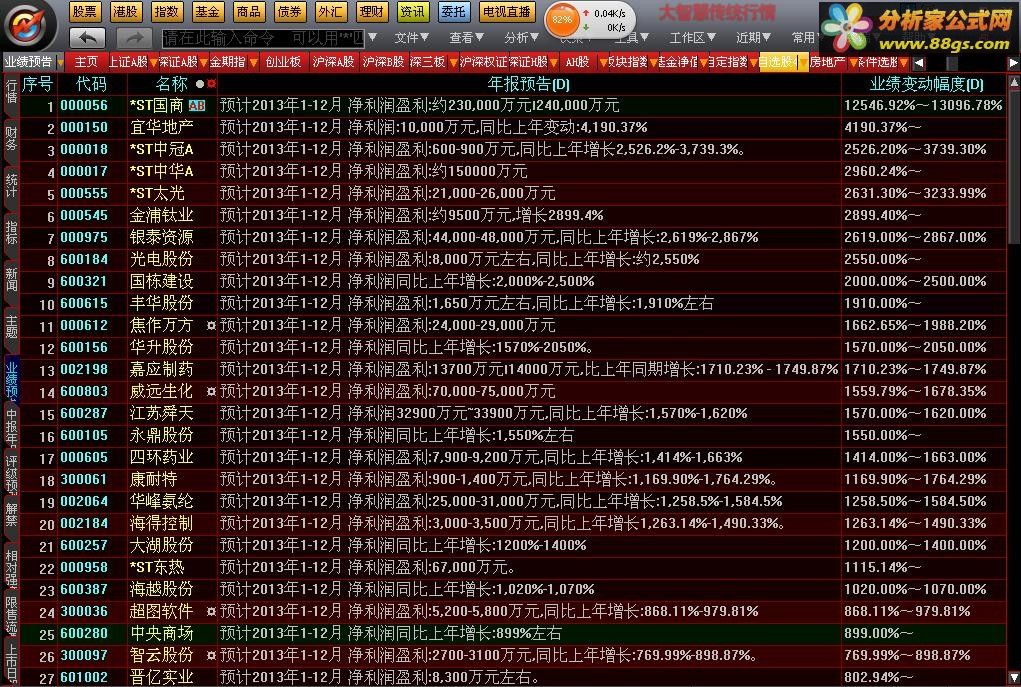
Task: Switch to the 沪深B股 tab
Action: tap(383, 62)
